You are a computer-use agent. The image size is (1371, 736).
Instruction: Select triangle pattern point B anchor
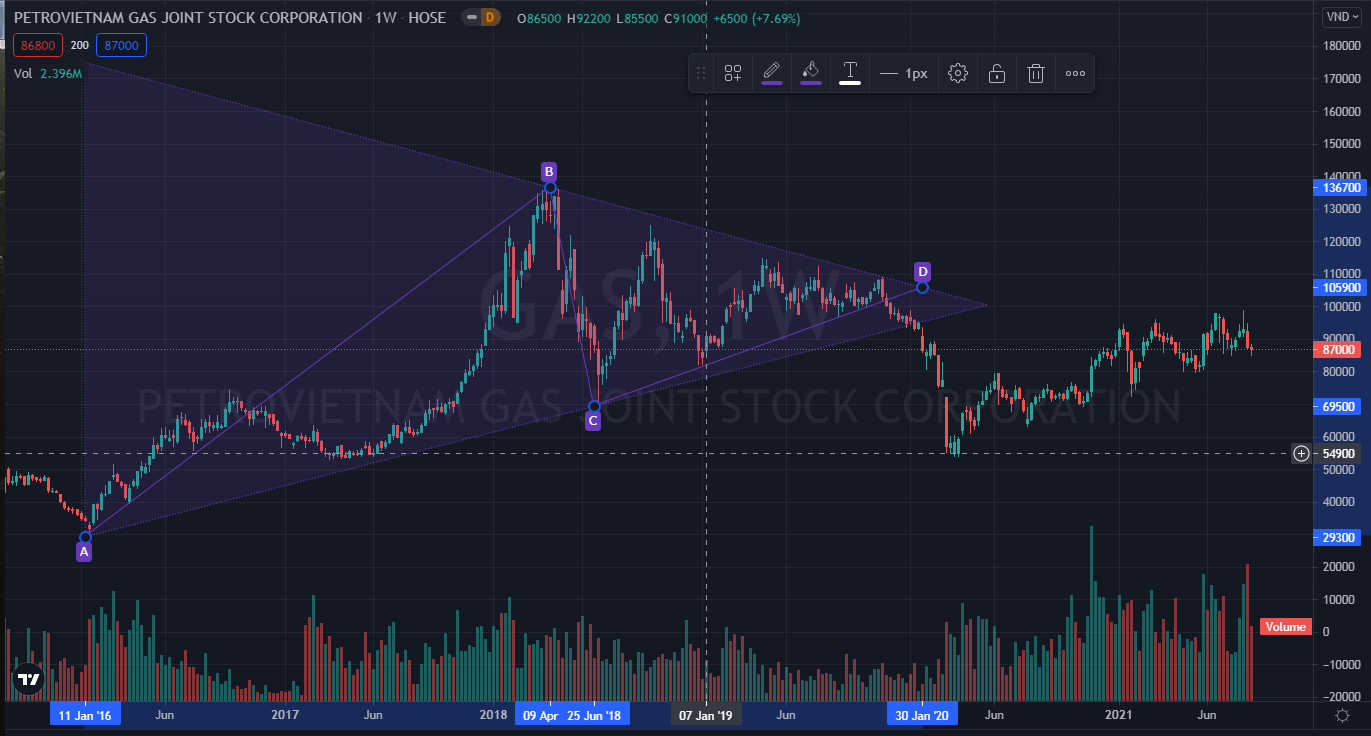pos(550,188)
